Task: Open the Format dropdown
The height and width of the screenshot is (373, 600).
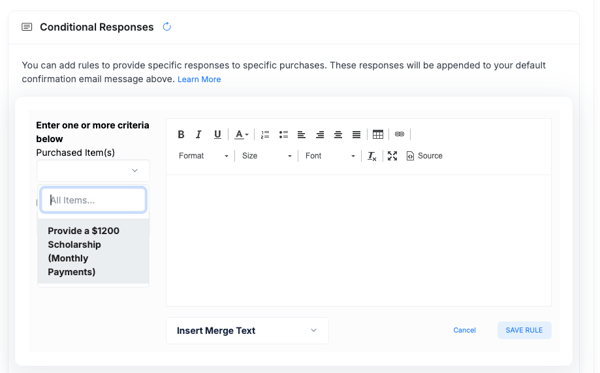Action: tap(203, 156)
